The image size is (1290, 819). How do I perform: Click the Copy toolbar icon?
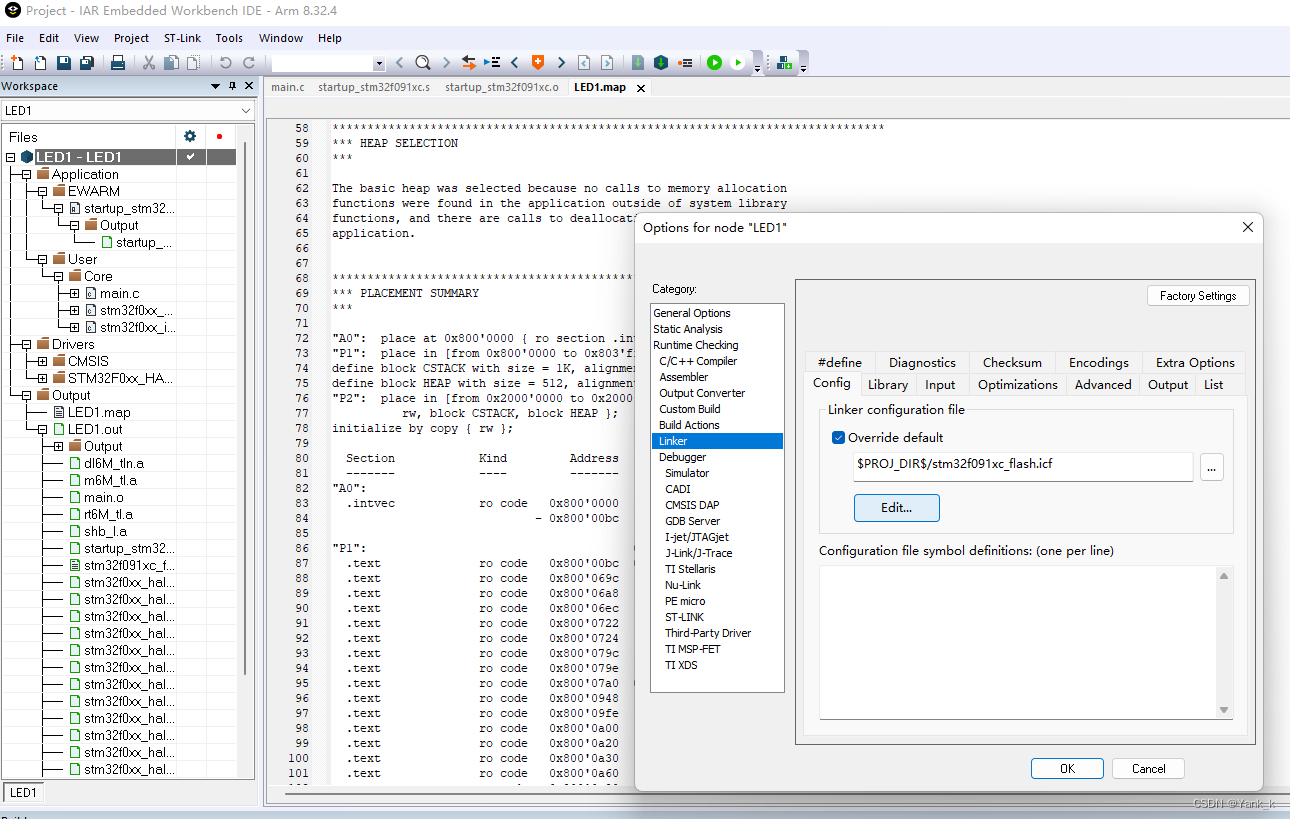pos(171,63)
